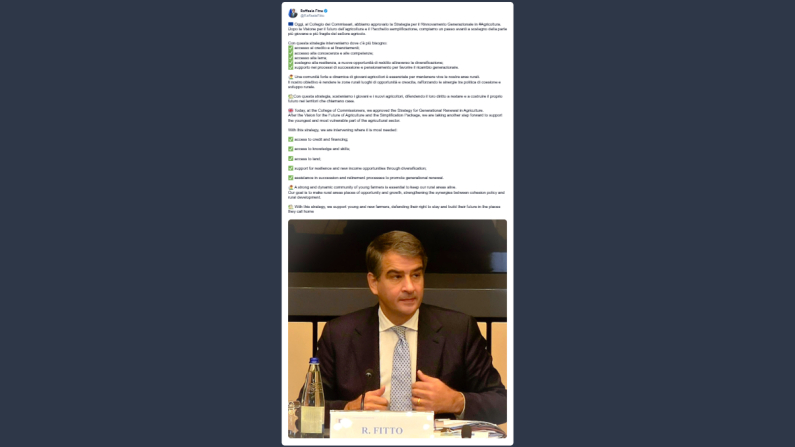Click the check beside "support for resilience" line
This screenshot has height=447, width=795.
coord(291,168)
